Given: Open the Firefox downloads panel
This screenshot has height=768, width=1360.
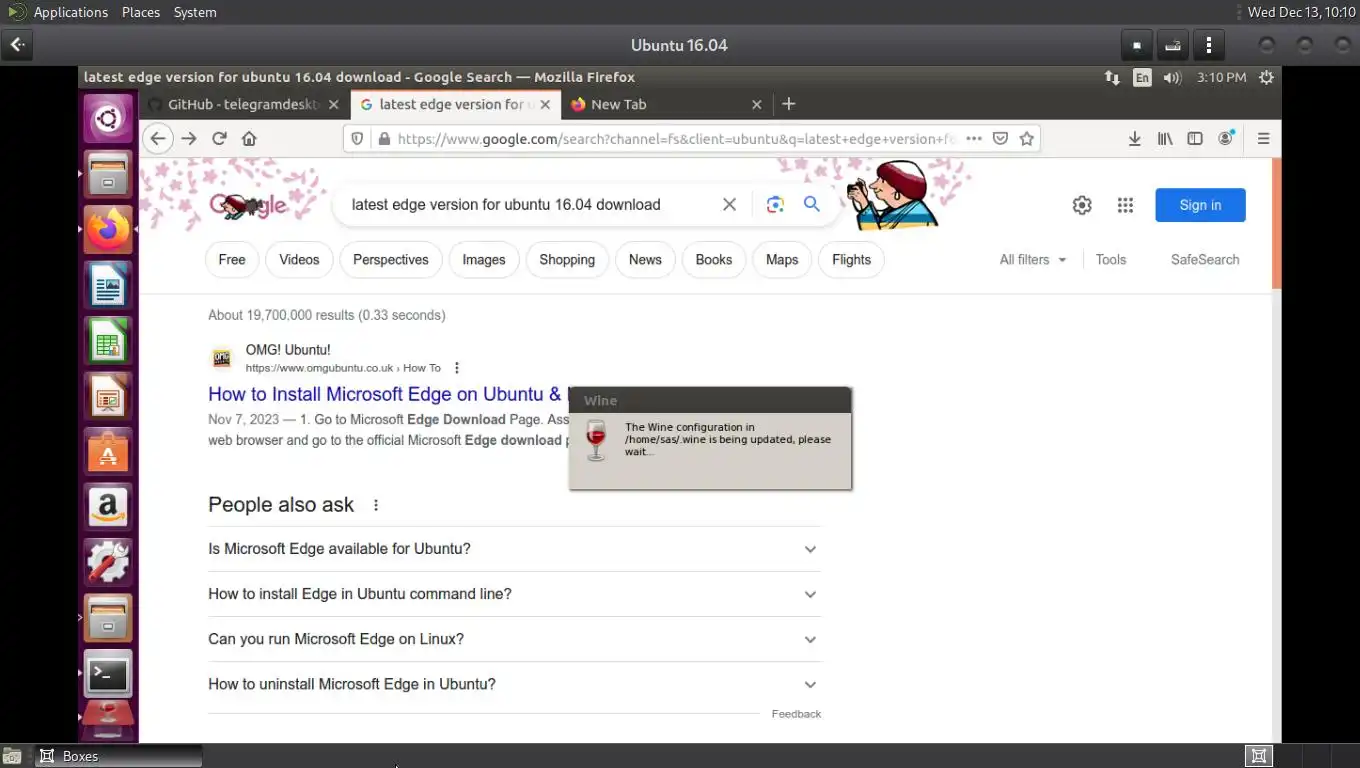Looking at the screenshot, I should click(x=1134, y=139).
